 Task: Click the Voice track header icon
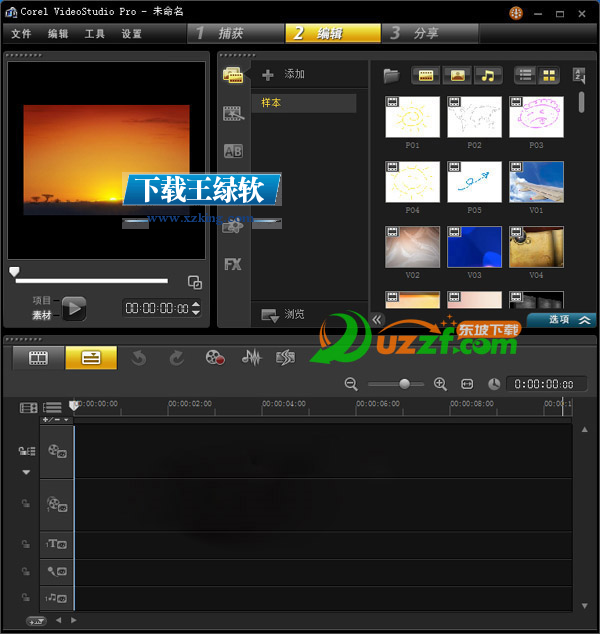click(x=57, y=571)
